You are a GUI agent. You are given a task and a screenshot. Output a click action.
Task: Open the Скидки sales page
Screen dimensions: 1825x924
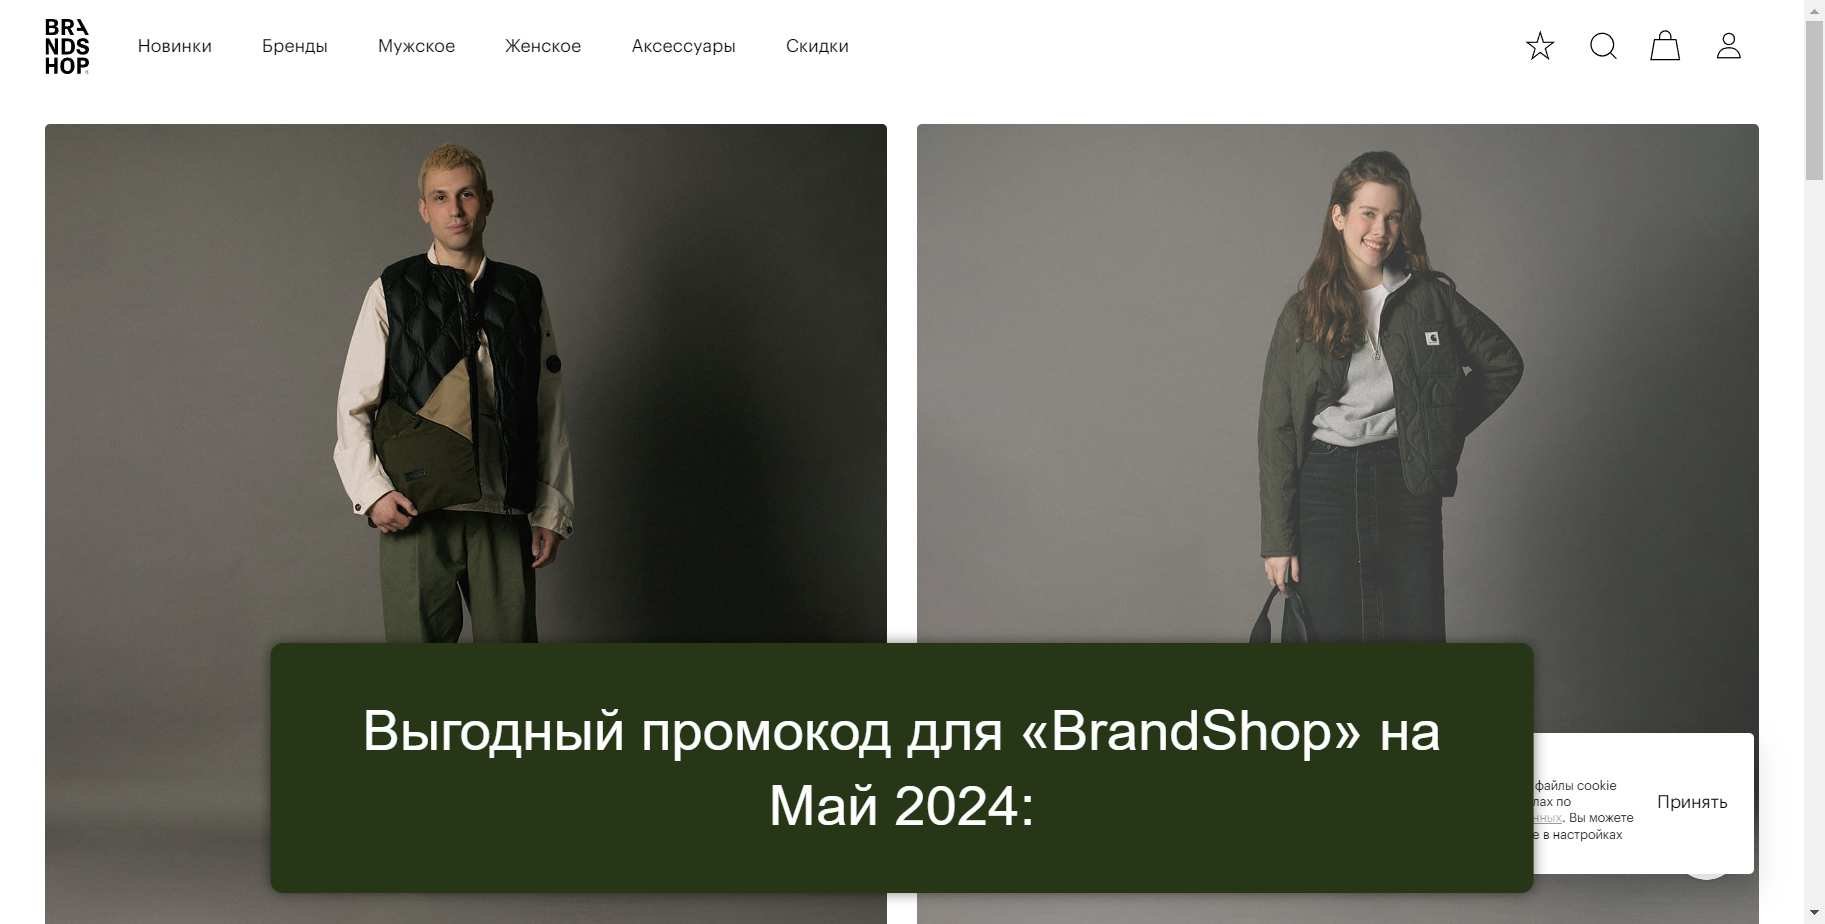point(817,46)
